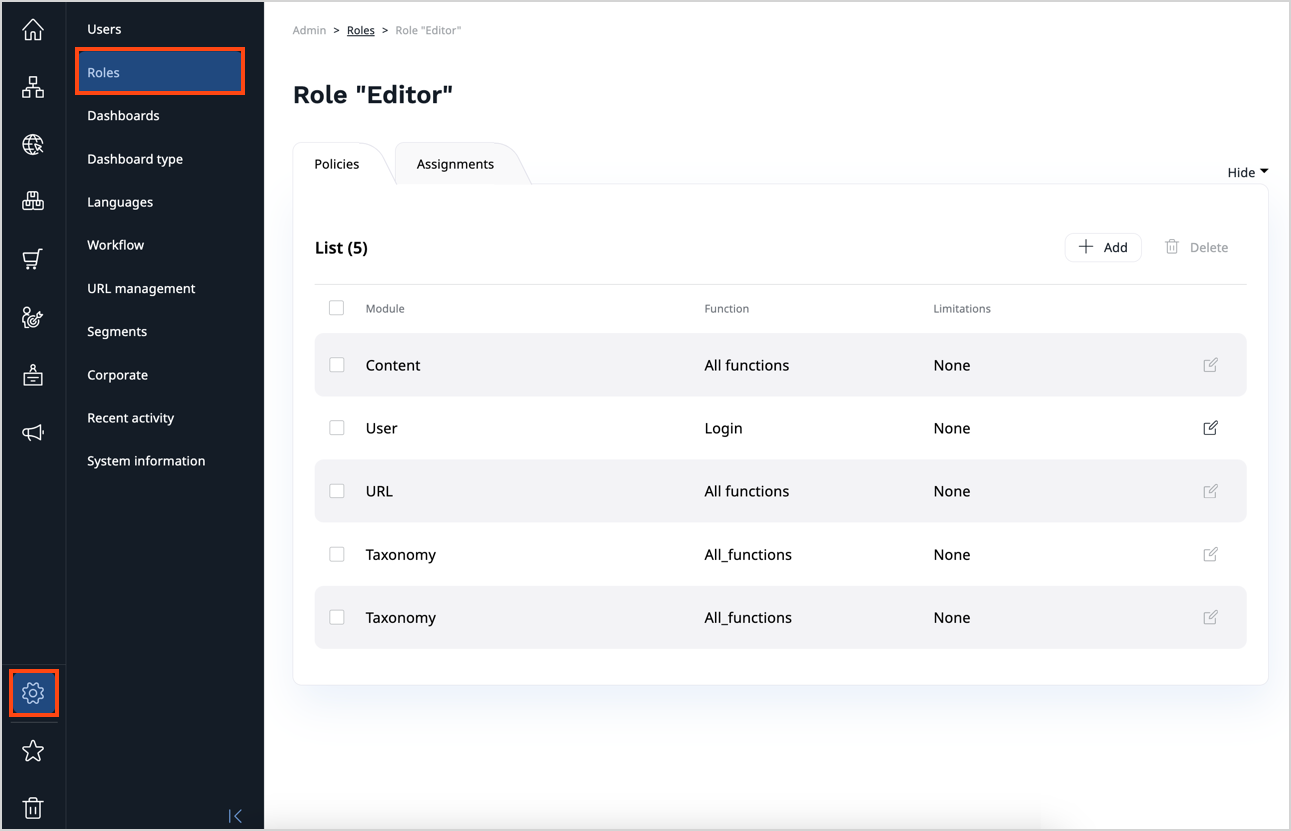Collapse the sidebar with the arrow at bottom
The width and height of the screenshot is (1291, 831).
[x=236, y=815]
